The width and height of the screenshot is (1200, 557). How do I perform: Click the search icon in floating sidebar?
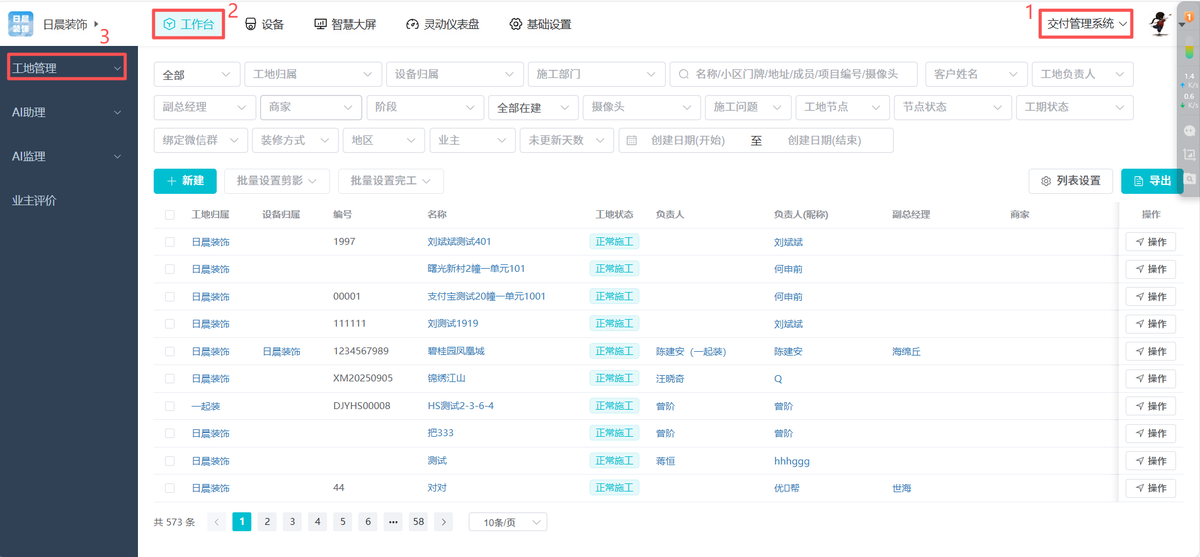pyautogui.click(x=1189, y=178)
